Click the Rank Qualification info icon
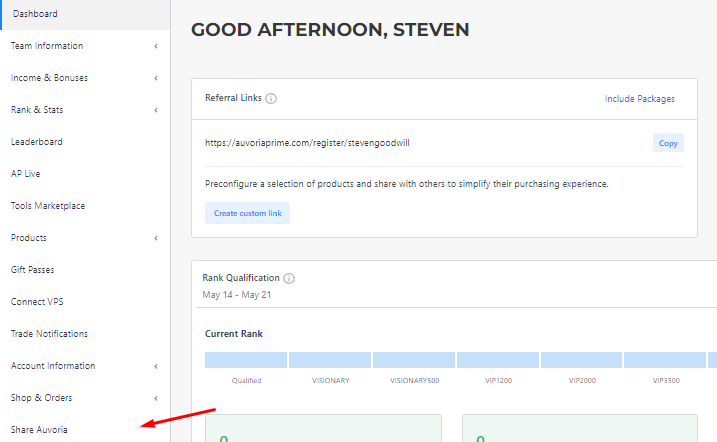717x442 pixels. coord(289,278)
